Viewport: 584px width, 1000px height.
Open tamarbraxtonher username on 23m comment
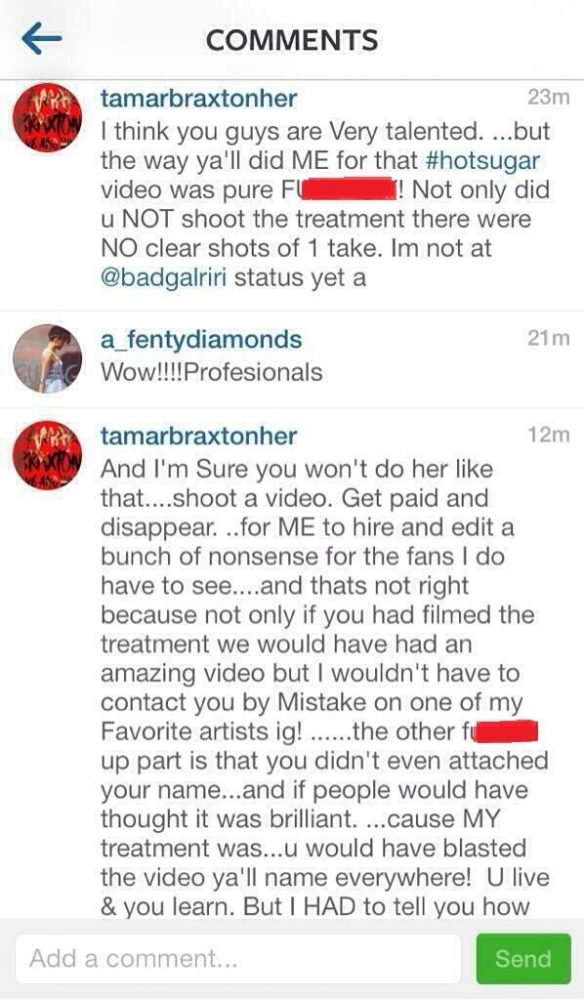pyautogui.click(x=198, y=99)
